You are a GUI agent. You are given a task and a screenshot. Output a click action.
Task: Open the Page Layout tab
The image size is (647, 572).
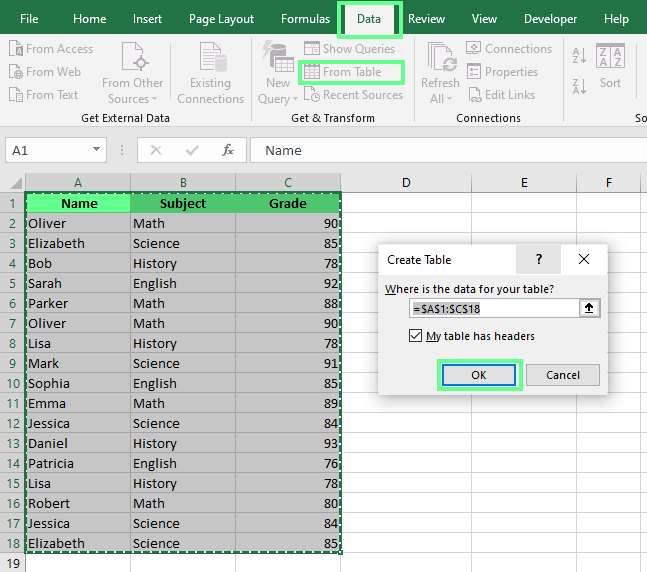[x=221, y=19]
